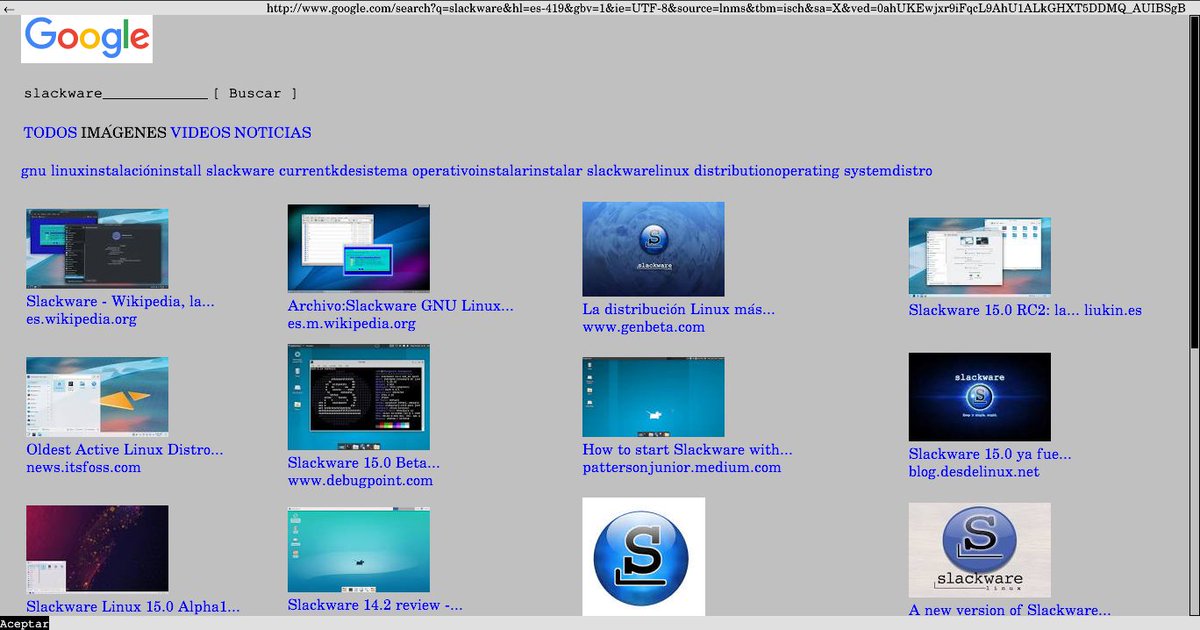Viewport: 1200px width, 630px height.
Task: Open thumbnail above 'Slackware - Wikipedia, la...'
Action: click(97, 249)
